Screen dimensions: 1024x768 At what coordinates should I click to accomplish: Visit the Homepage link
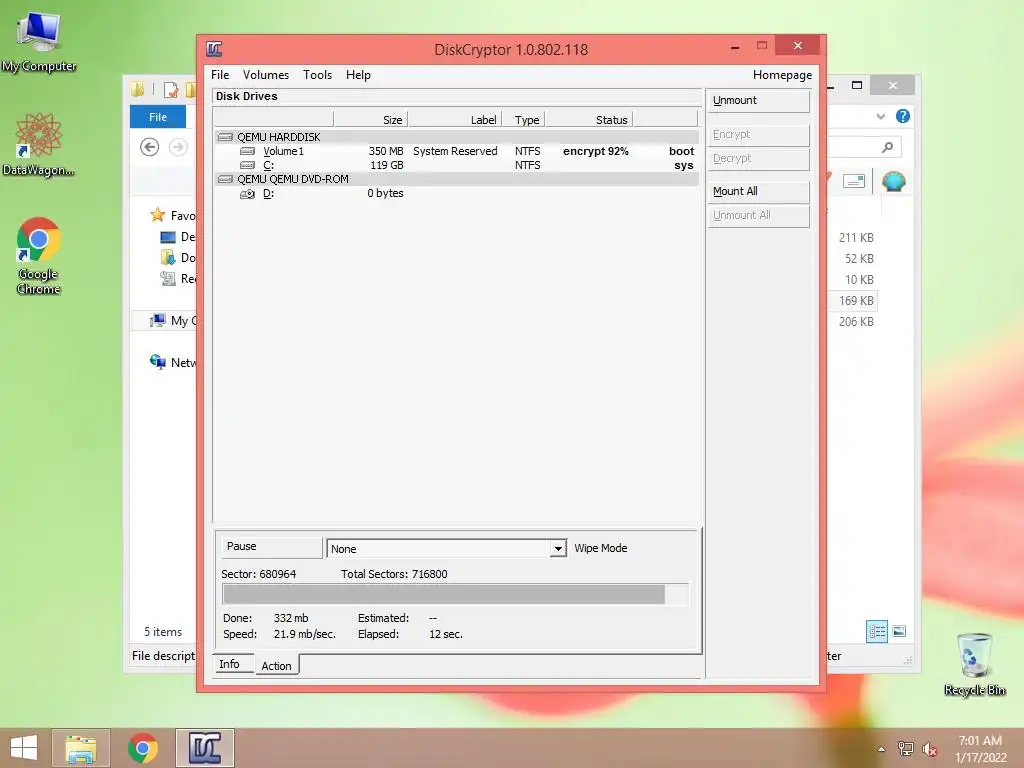[x=782, y=75]
